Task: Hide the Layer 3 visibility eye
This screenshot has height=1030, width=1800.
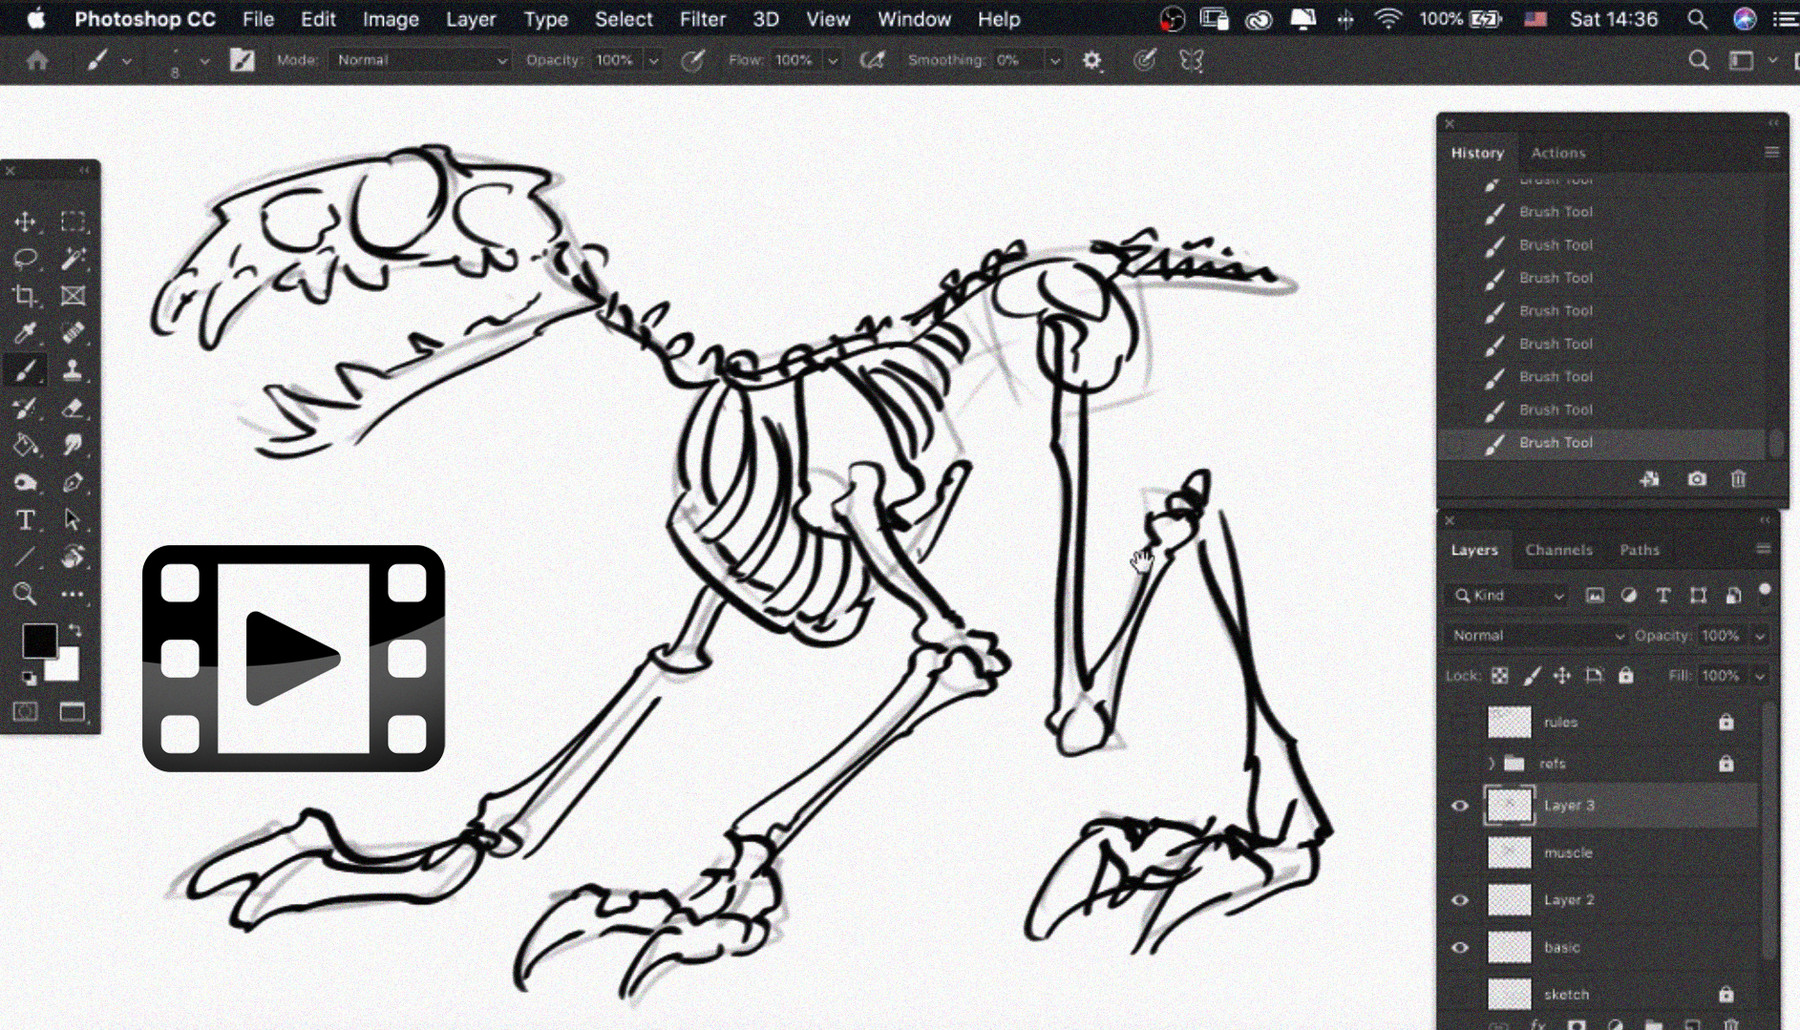Action: (1459, 806)
